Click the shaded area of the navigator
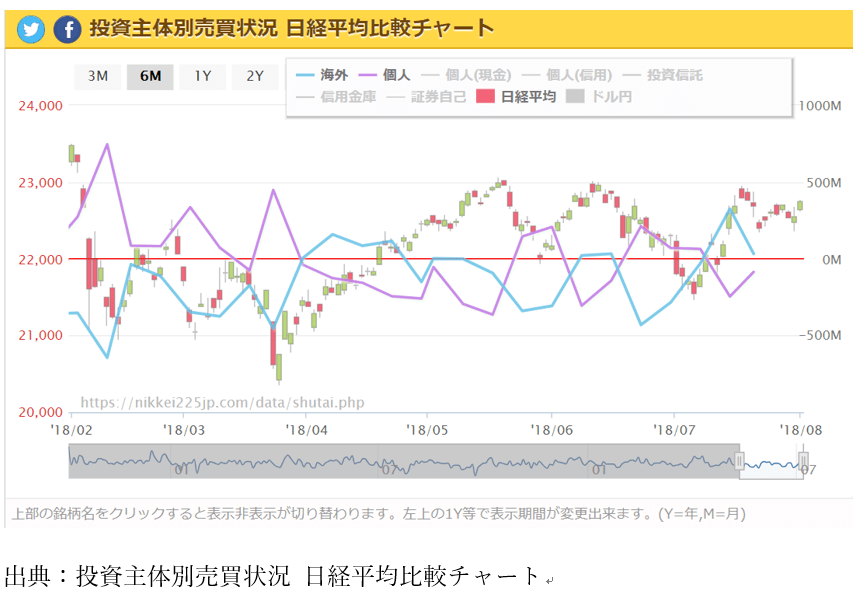Screen dimensions: 853x608 pos(400,461)
